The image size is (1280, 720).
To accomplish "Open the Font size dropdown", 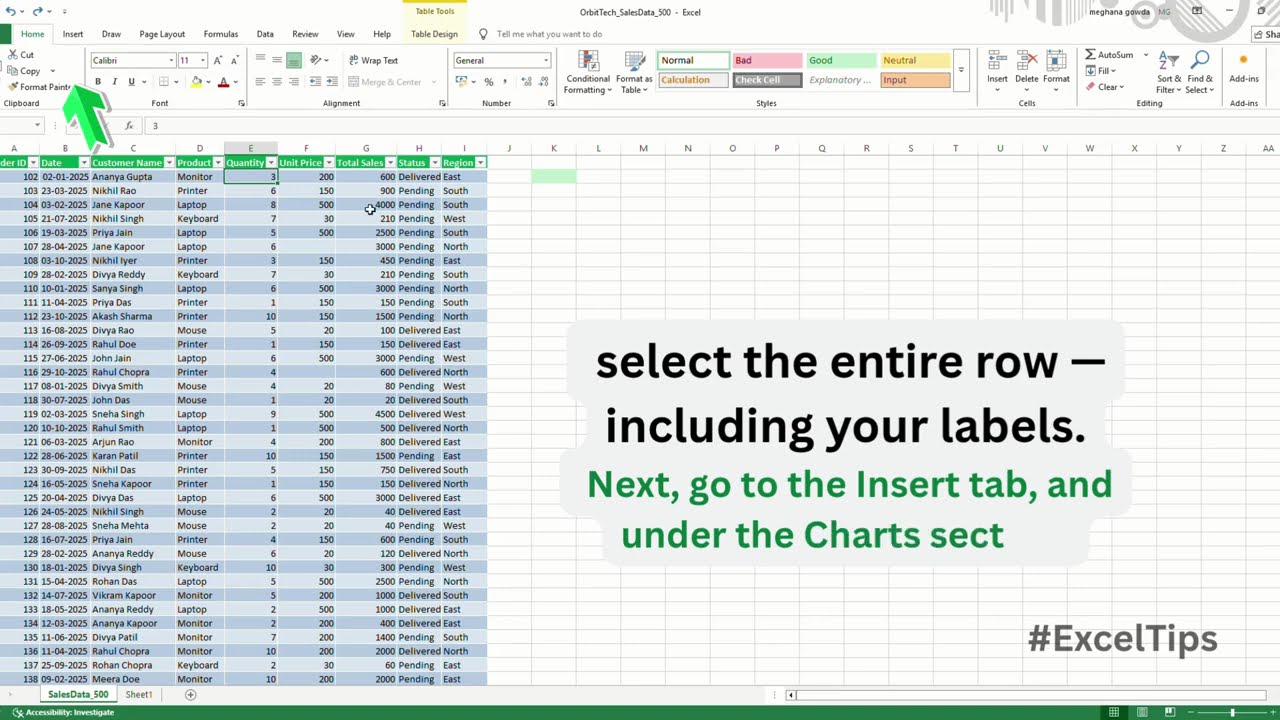I will pos(203,60).
